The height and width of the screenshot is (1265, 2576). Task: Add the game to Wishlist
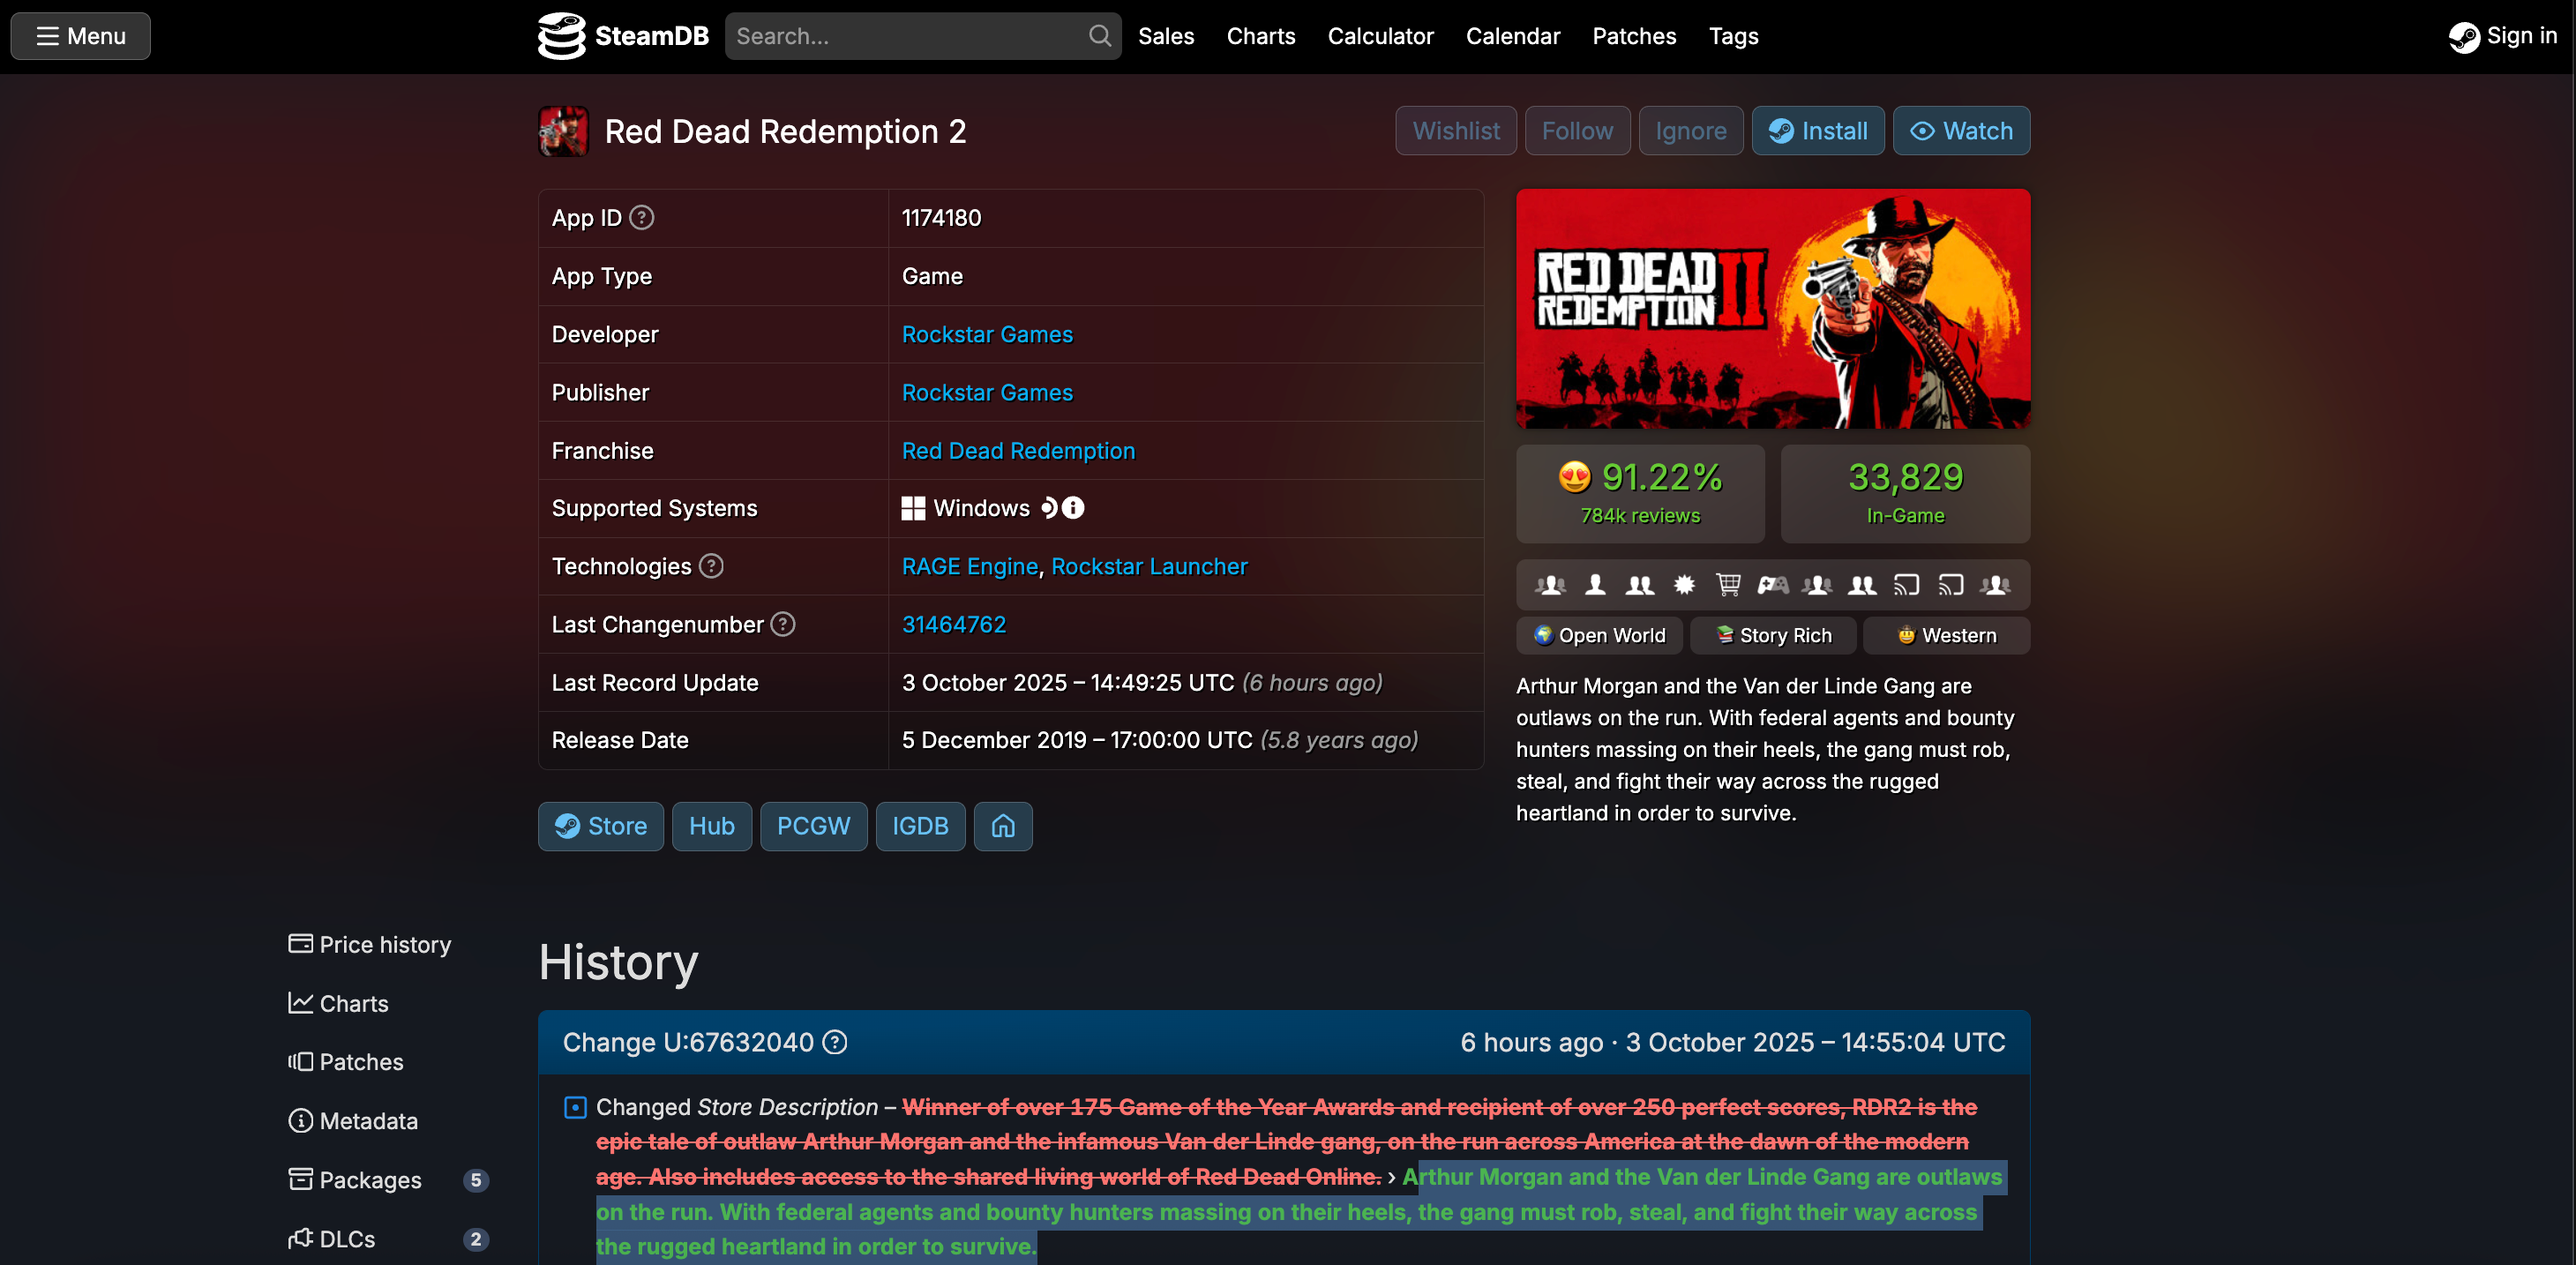click(1455, 130)
